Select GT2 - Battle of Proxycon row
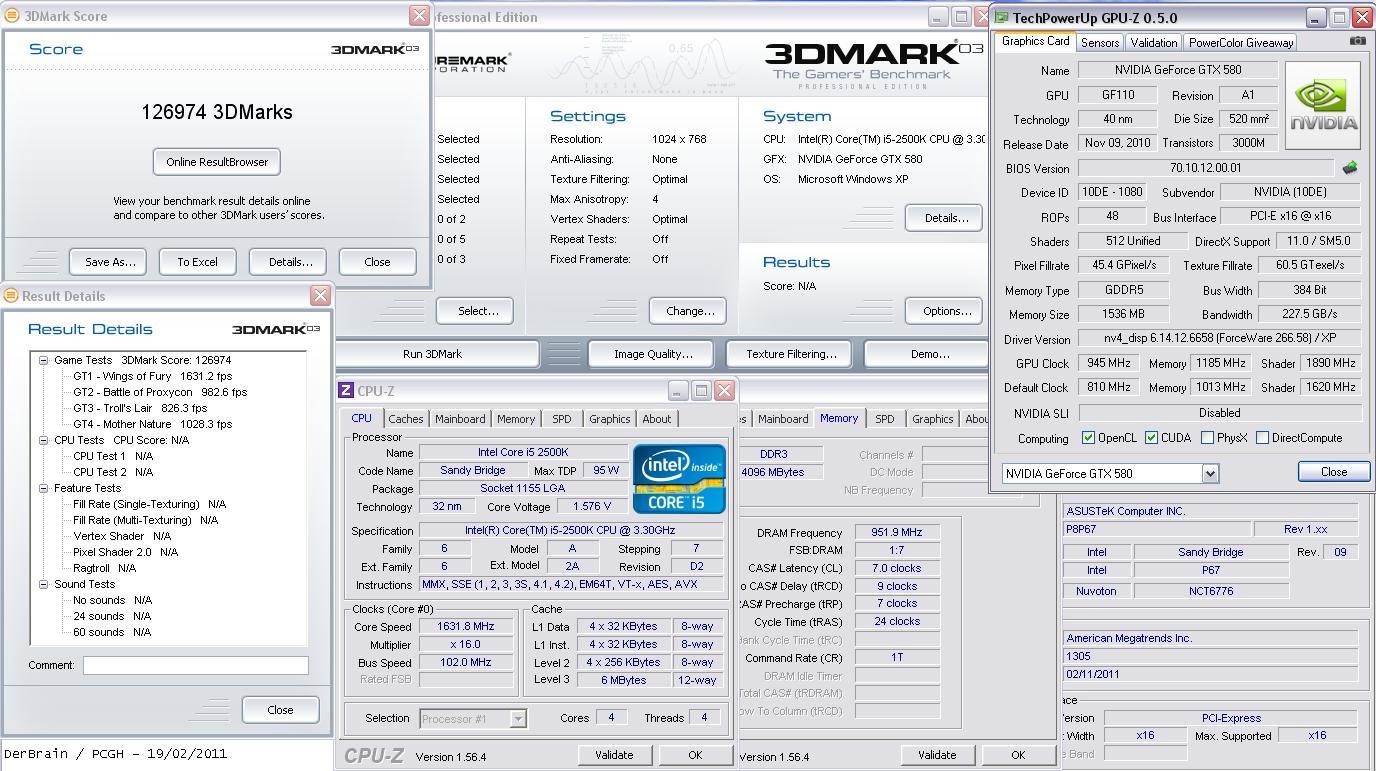 (160, 392)
